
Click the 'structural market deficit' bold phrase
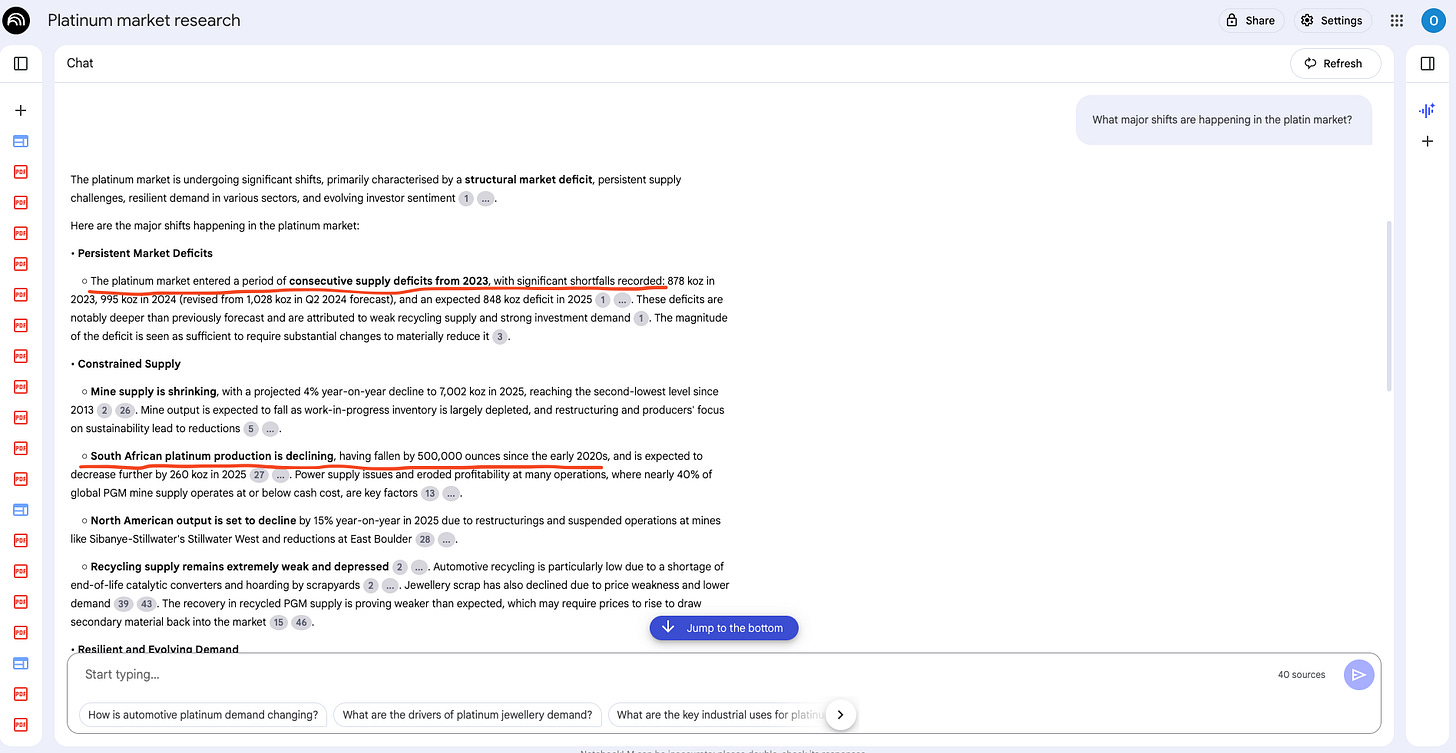[528, 180]
